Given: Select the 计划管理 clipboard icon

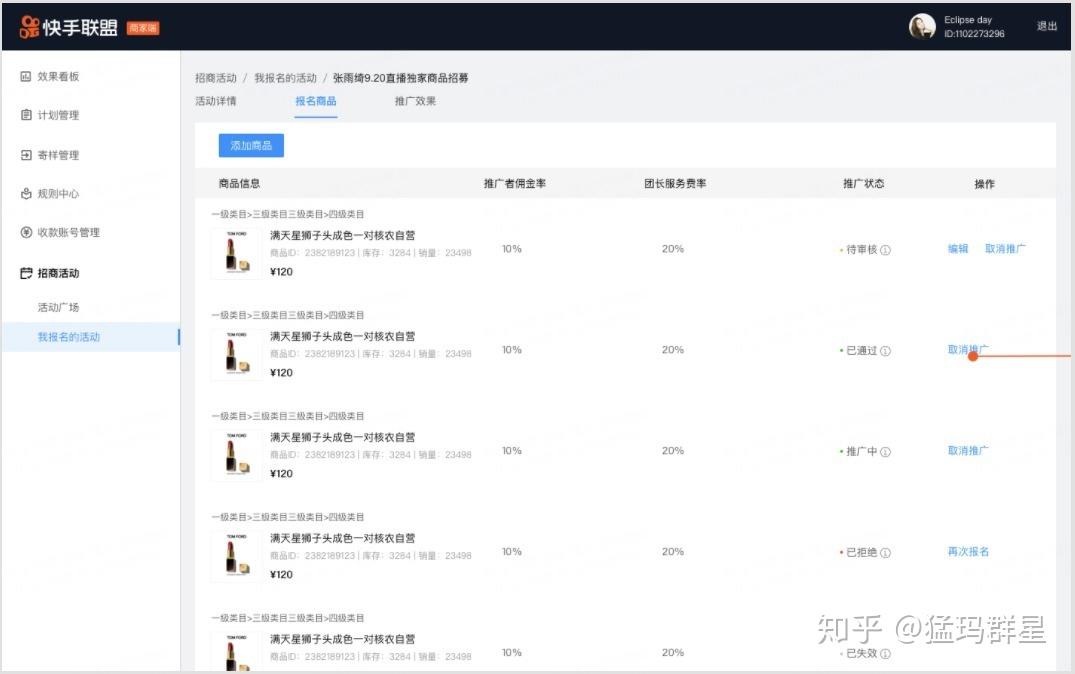Looking at the screenshot, I should [x=26, y=114].
